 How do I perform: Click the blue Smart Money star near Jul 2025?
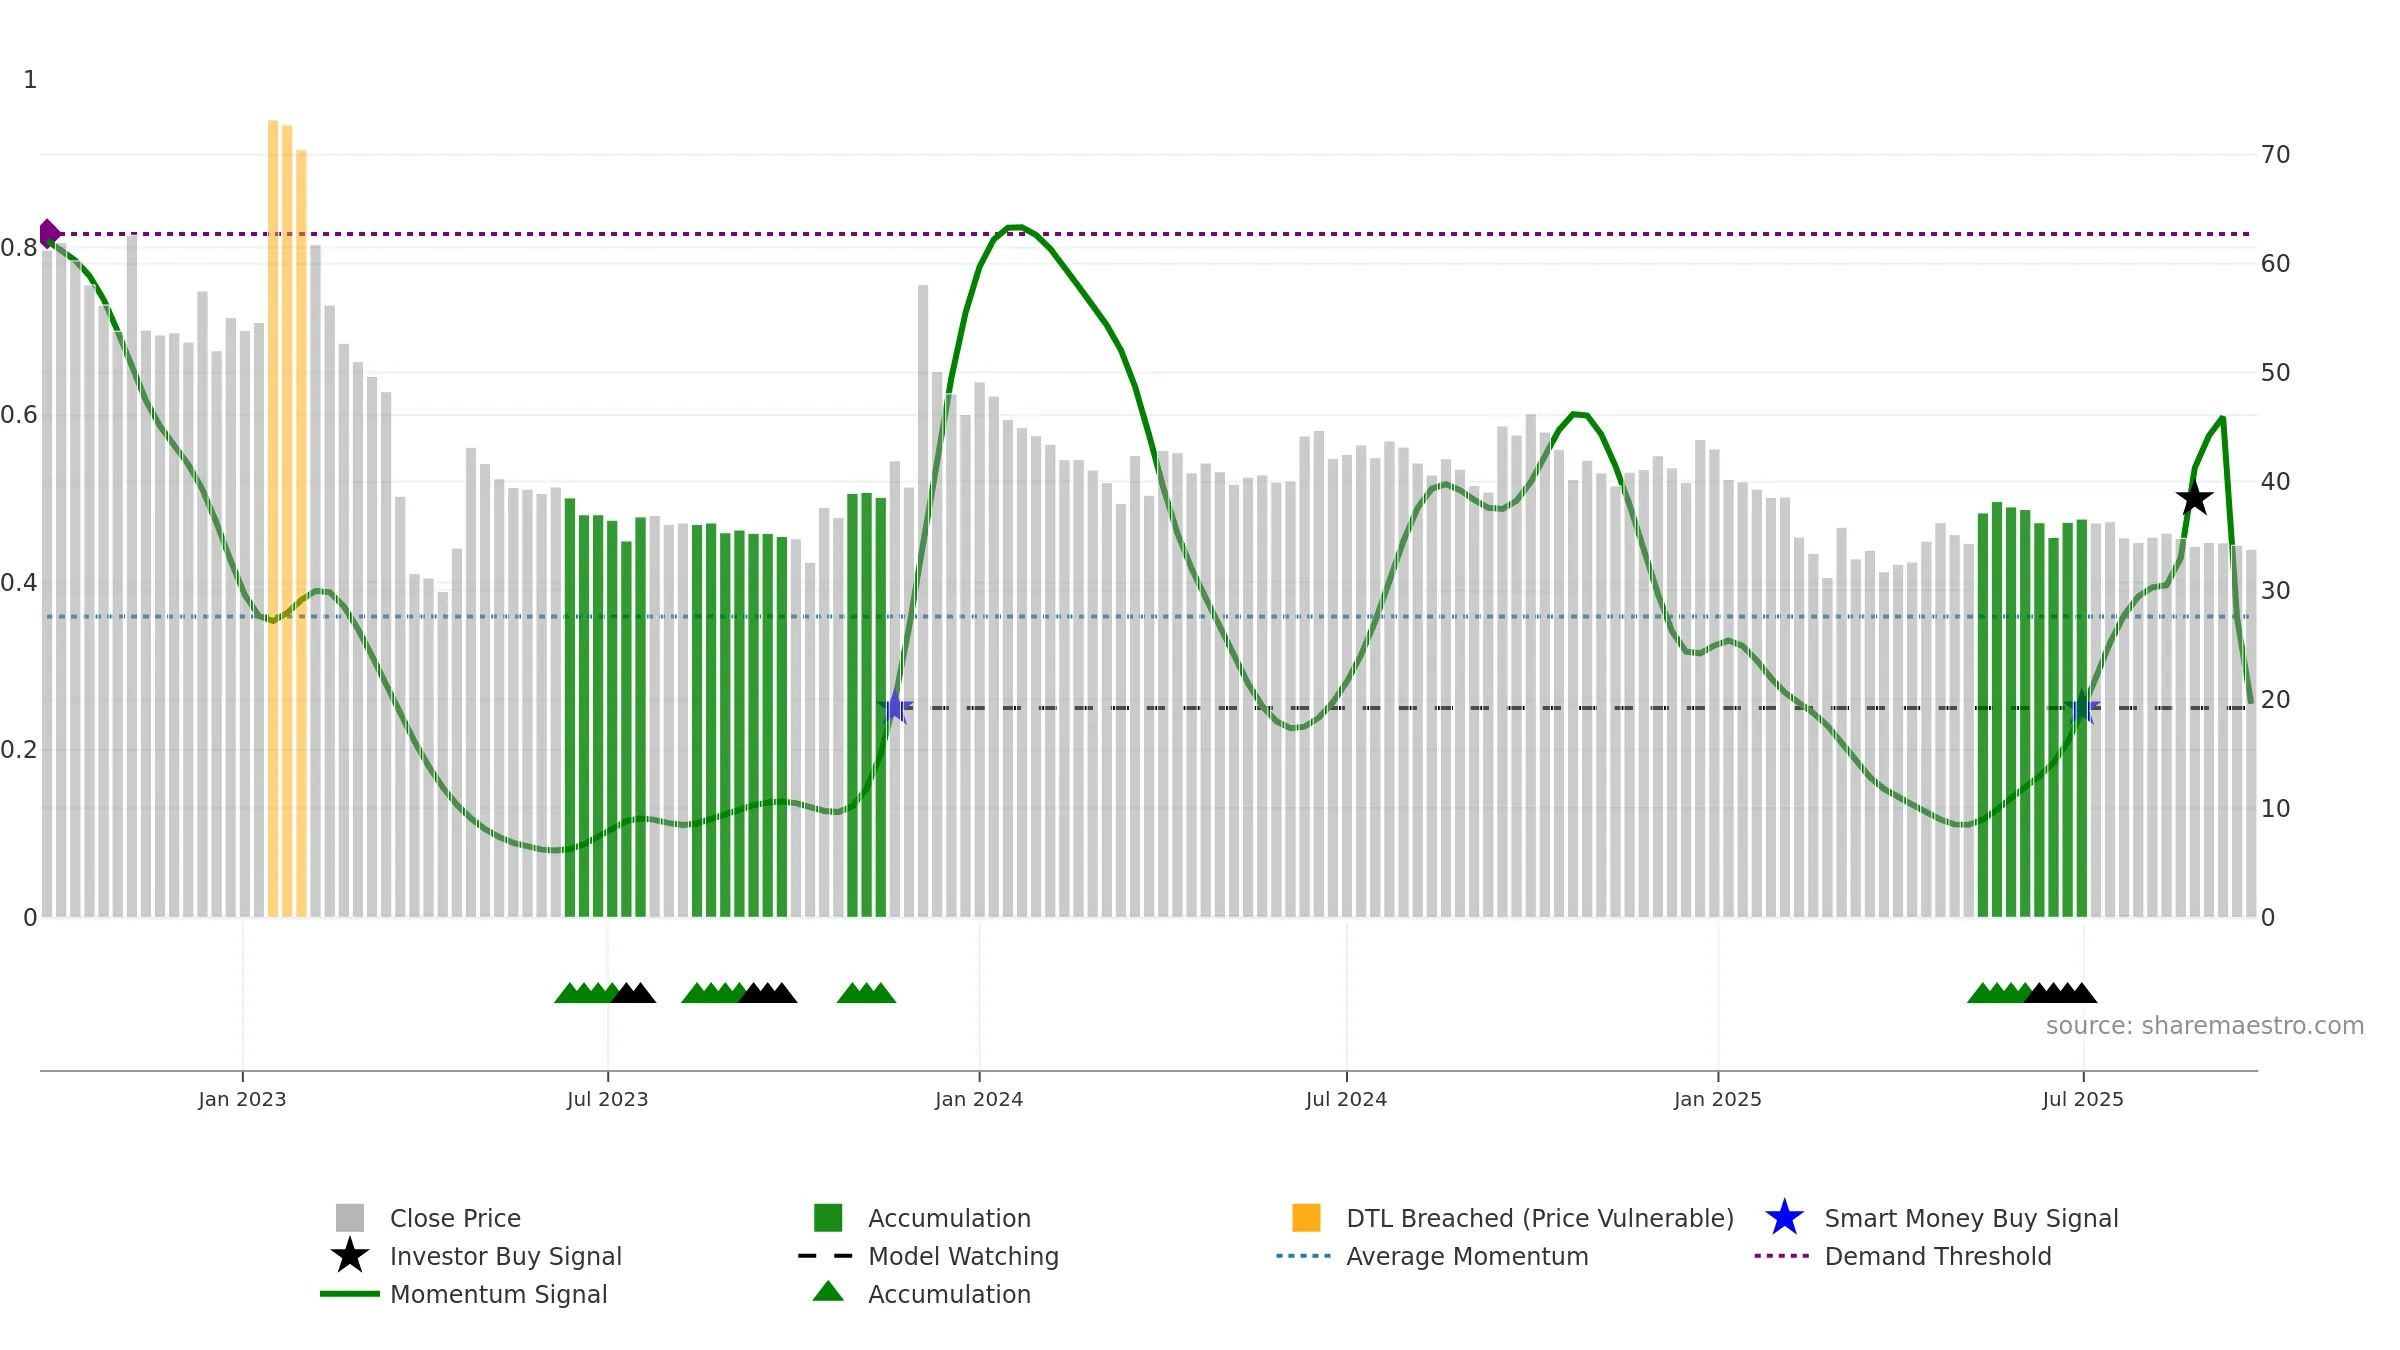2082,708
